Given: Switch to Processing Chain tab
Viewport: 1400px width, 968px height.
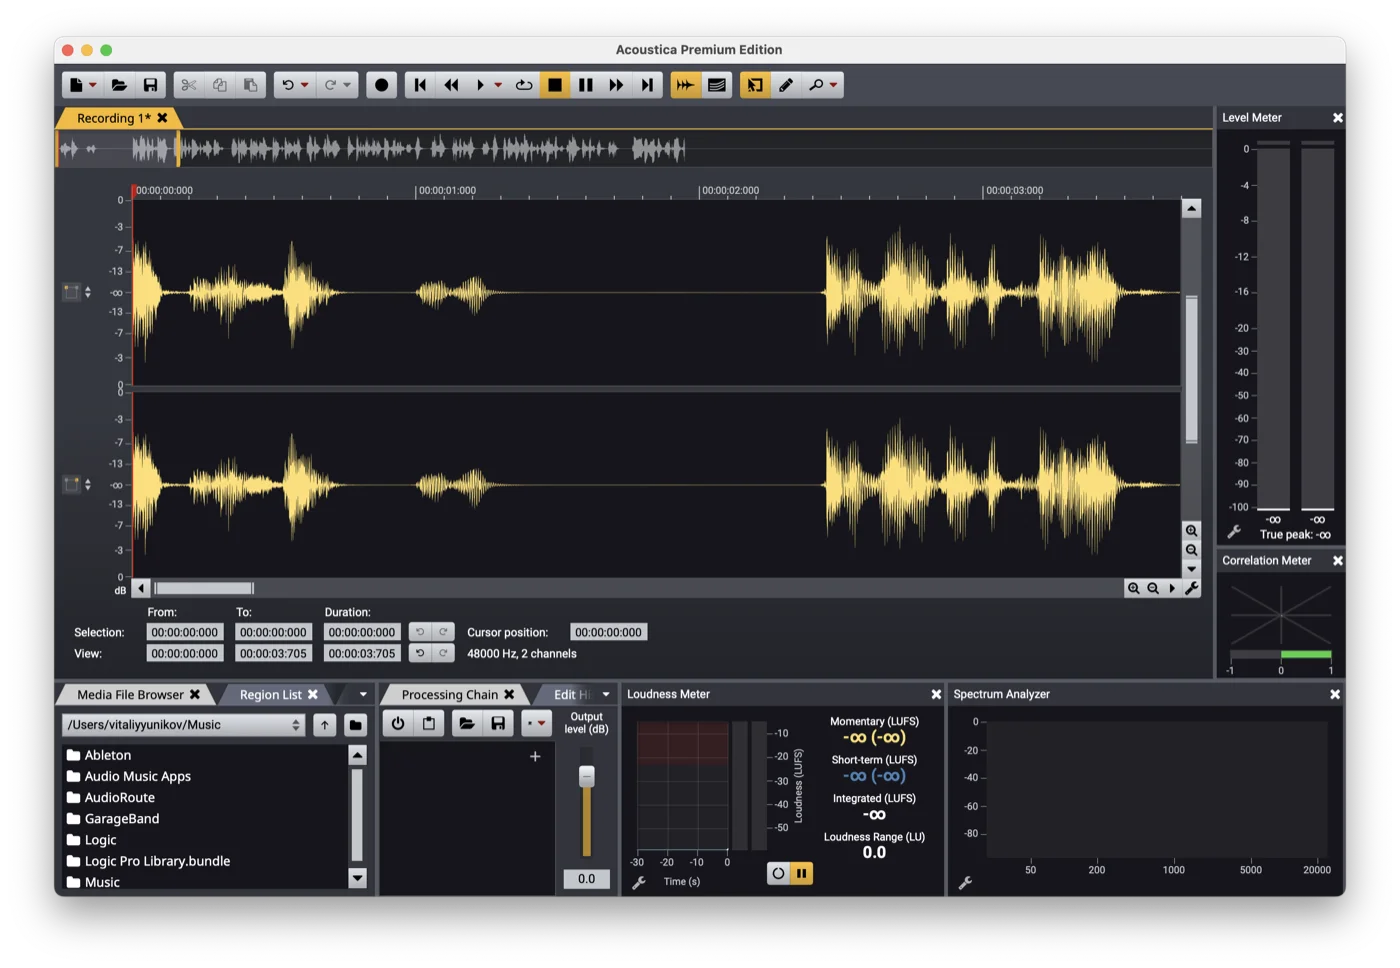Looking at the screenshot, I should coord(449,694).
